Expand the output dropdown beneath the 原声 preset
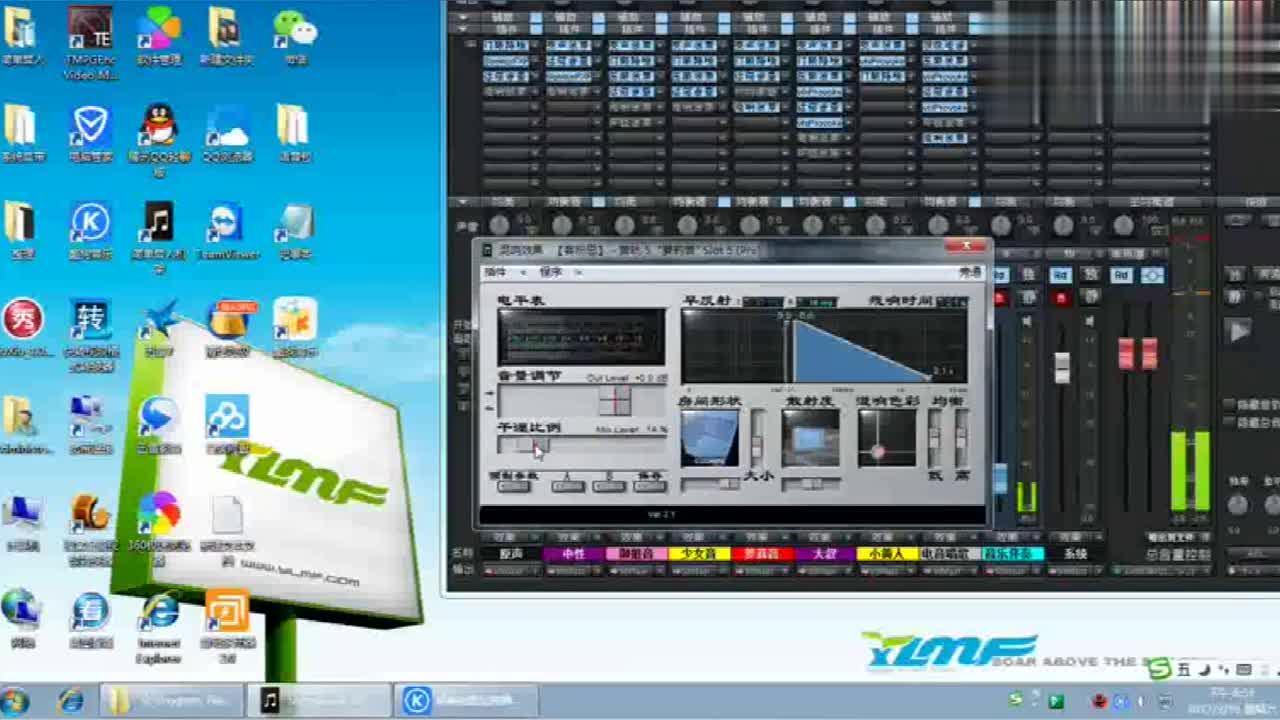Viewport: 1280px width, 720px height. click(x=511, y=571)
